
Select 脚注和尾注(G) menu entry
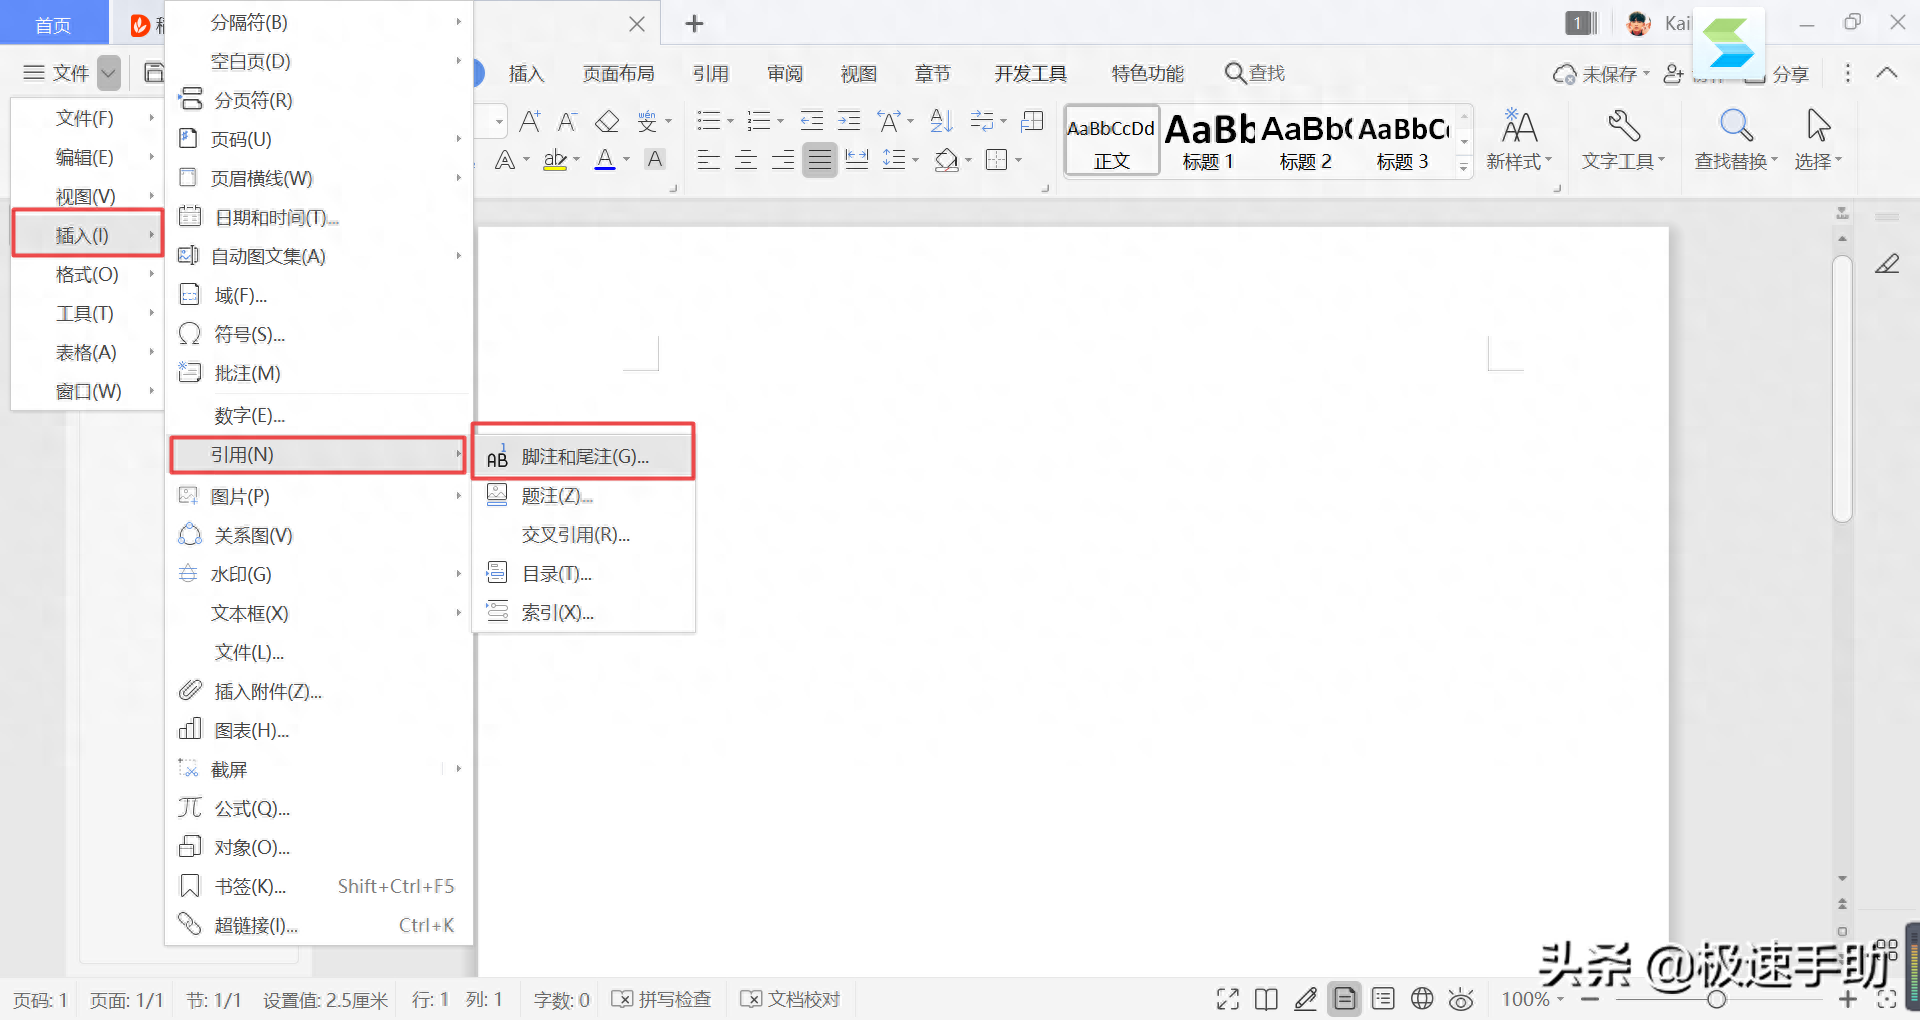tap(584, 456)
